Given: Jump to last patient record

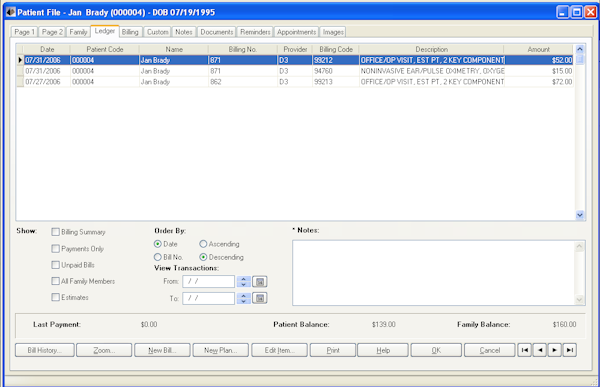Looking at the screenshot, I should pyautogui.click(x=570, y=350).
